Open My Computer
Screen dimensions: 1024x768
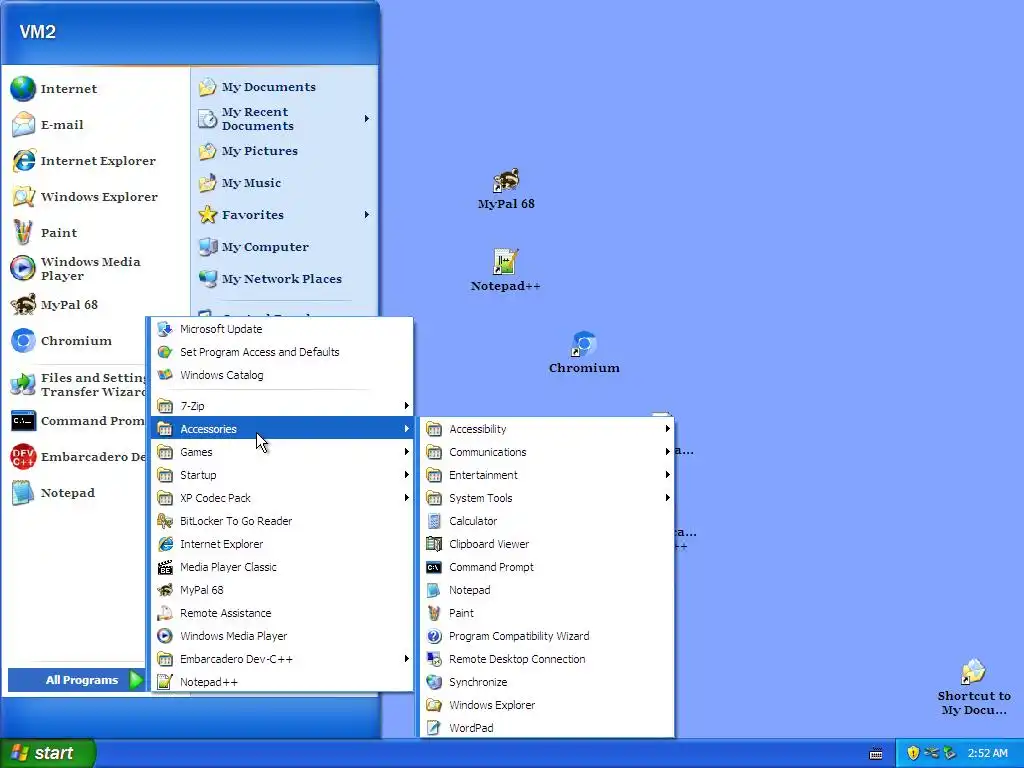[x=284, y=247]
